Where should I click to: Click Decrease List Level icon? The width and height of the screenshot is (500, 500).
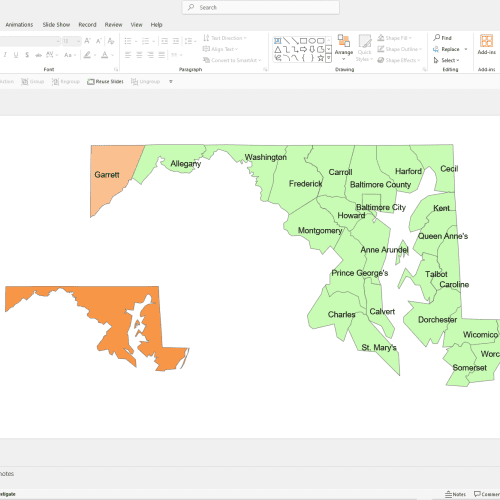(x=164, y=41)
